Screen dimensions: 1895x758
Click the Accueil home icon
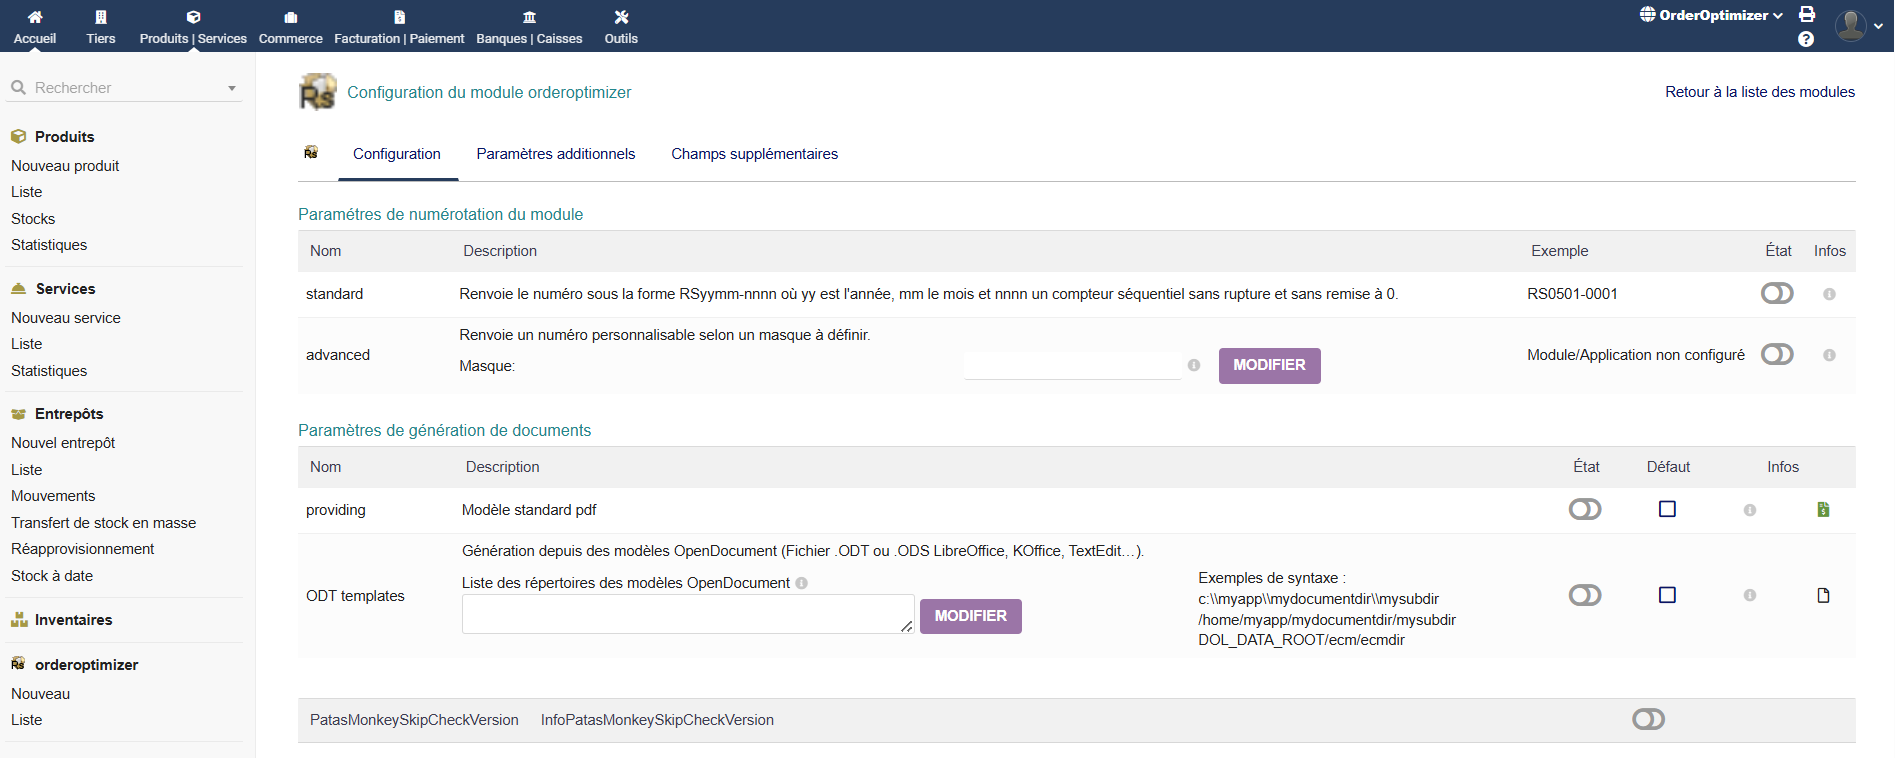point(35,17)
